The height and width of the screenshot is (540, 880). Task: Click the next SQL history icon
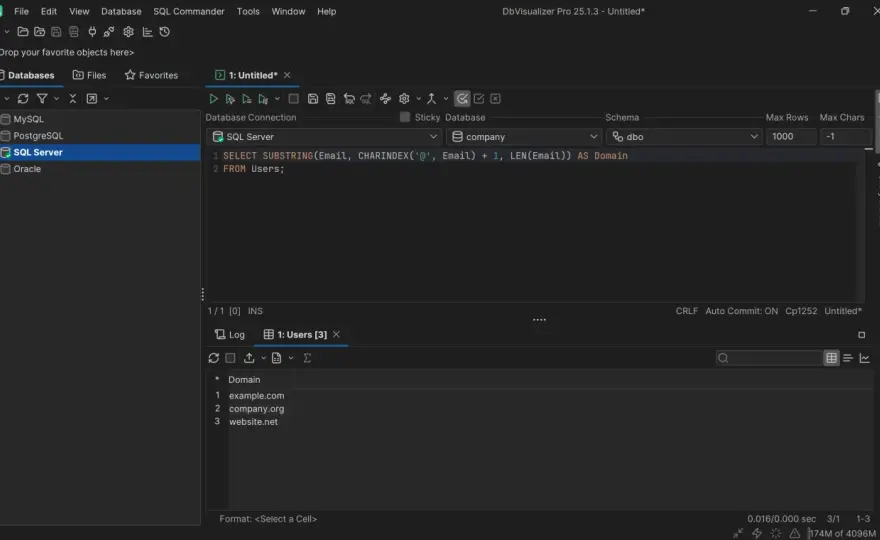tap(366, 99)
